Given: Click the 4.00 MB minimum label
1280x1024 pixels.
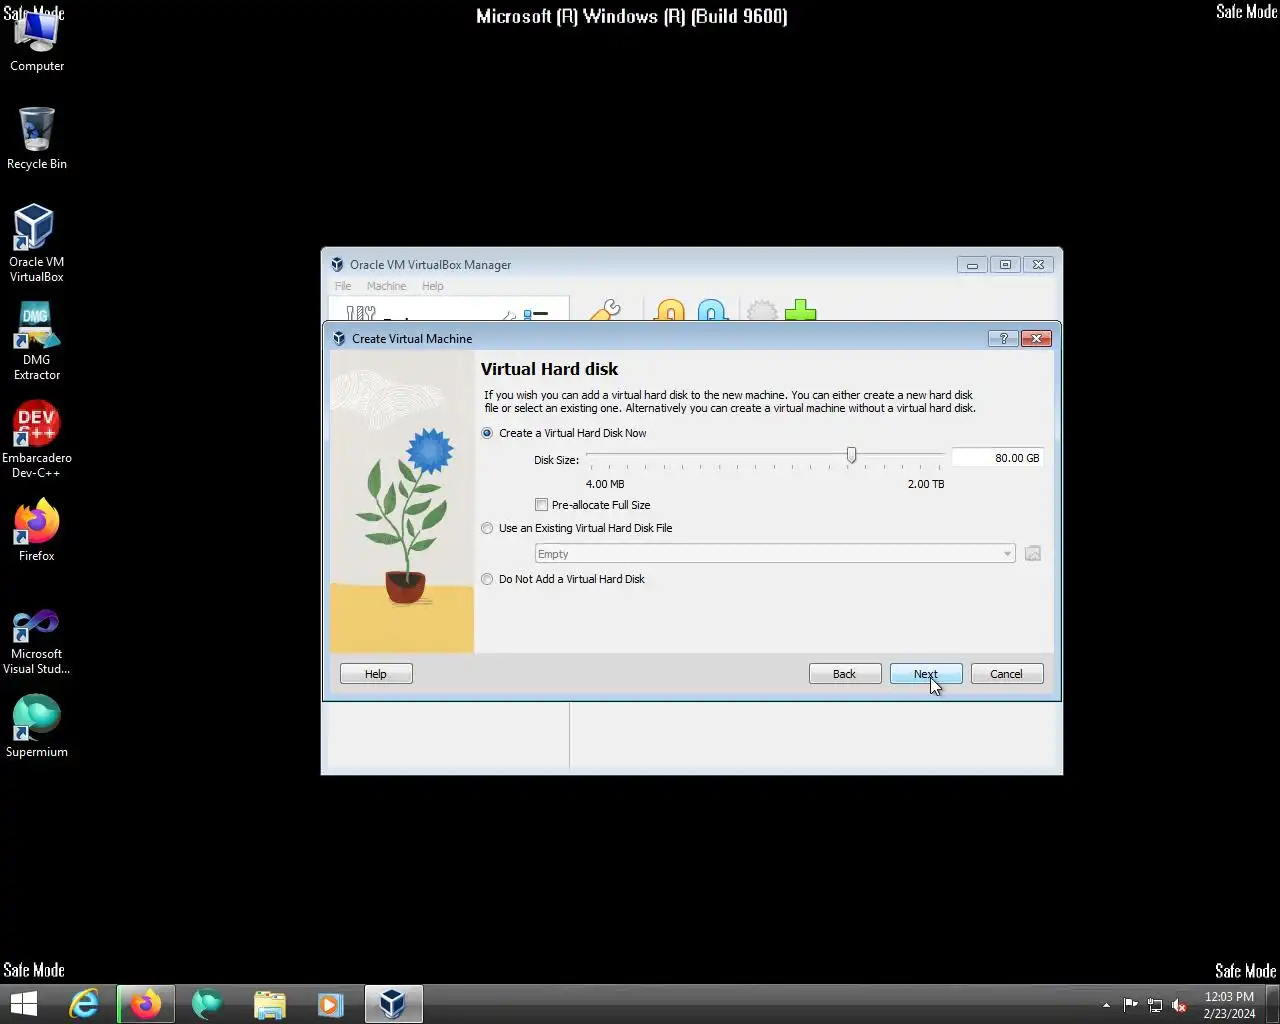Looking at the screenshot, I should coord(605,484).
